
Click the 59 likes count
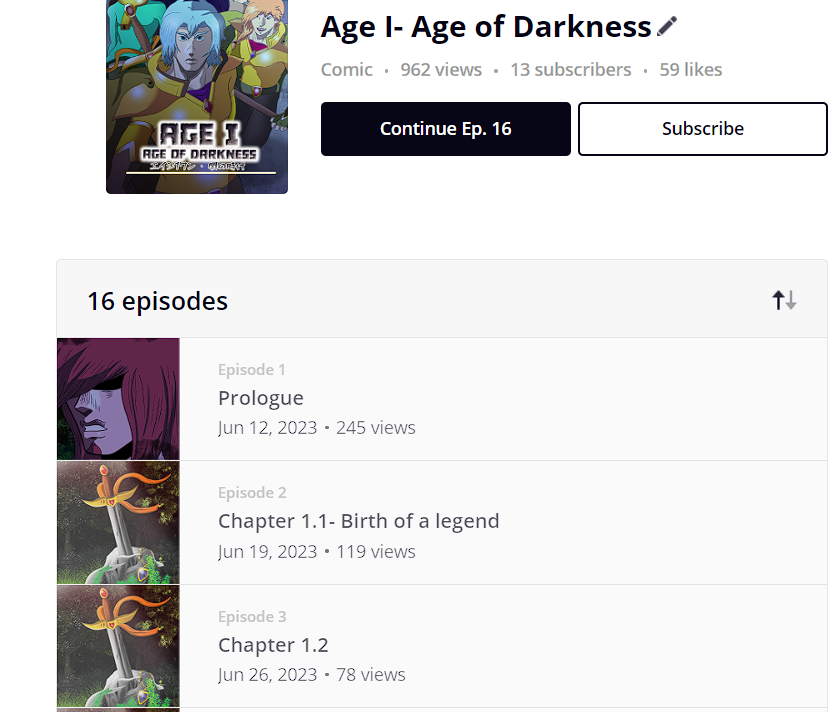coord(690,70)
